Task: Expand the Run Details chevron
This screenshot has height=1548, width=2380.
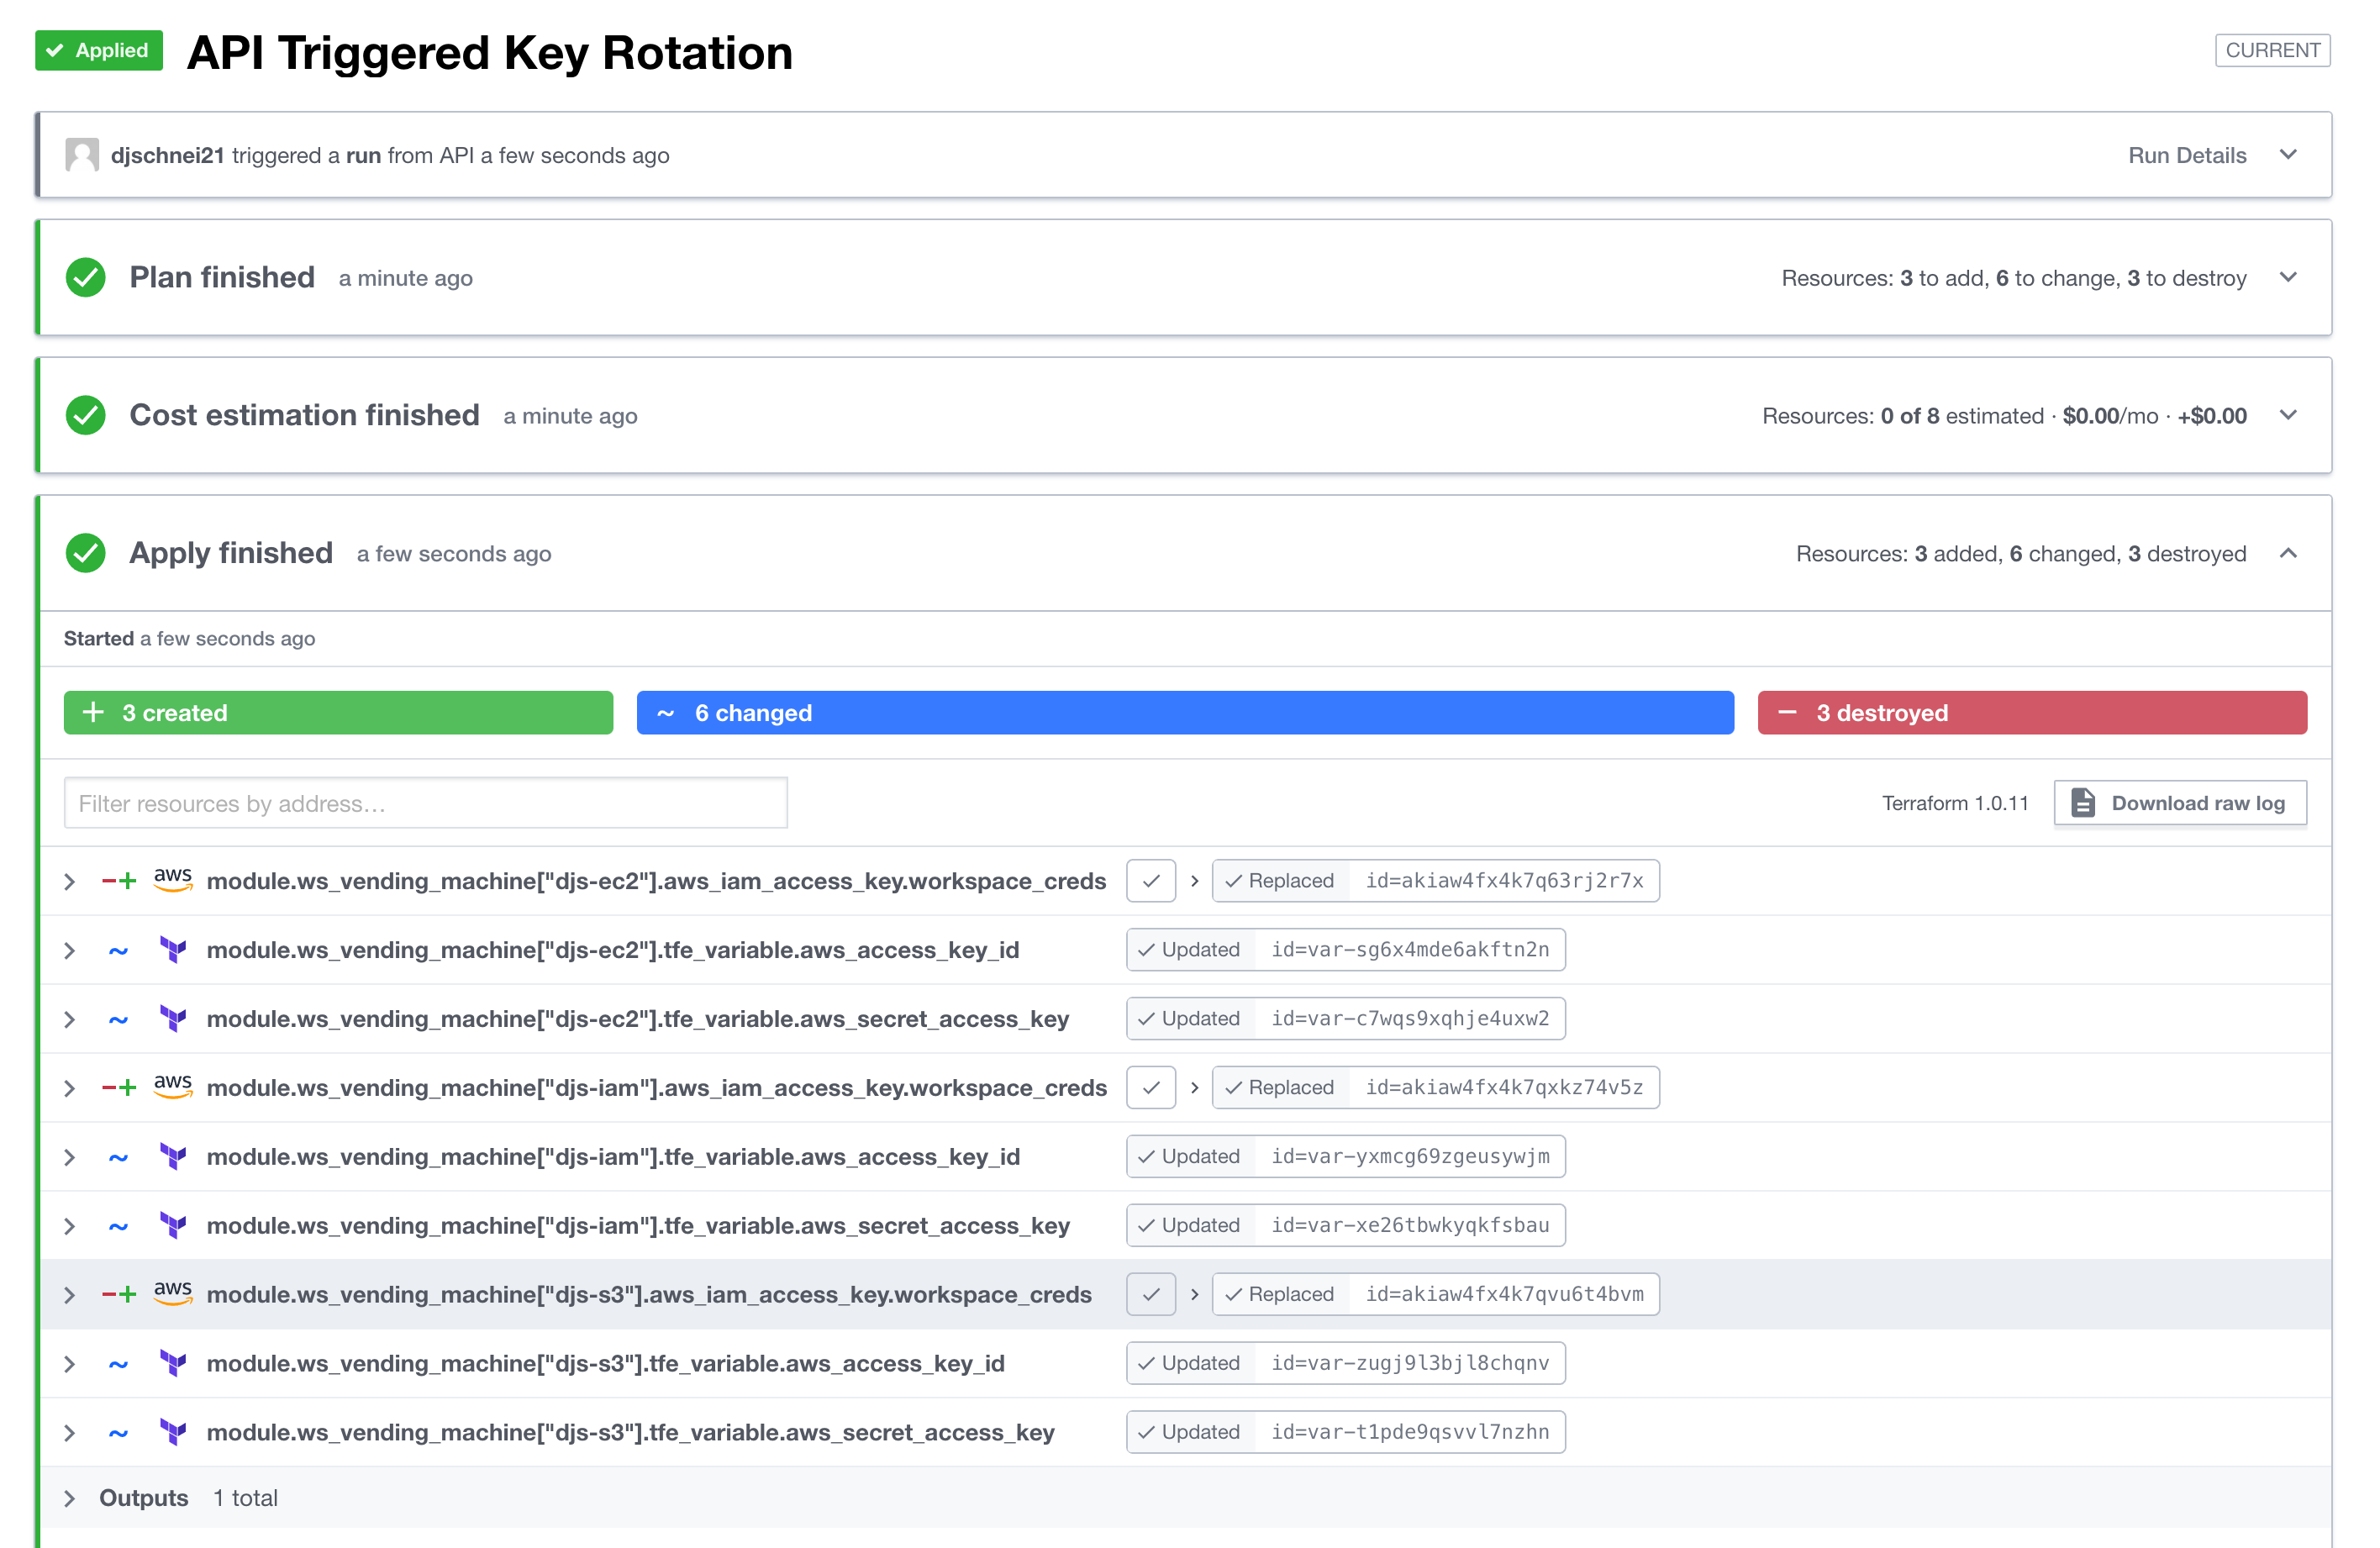Action: coord(2289,155)
